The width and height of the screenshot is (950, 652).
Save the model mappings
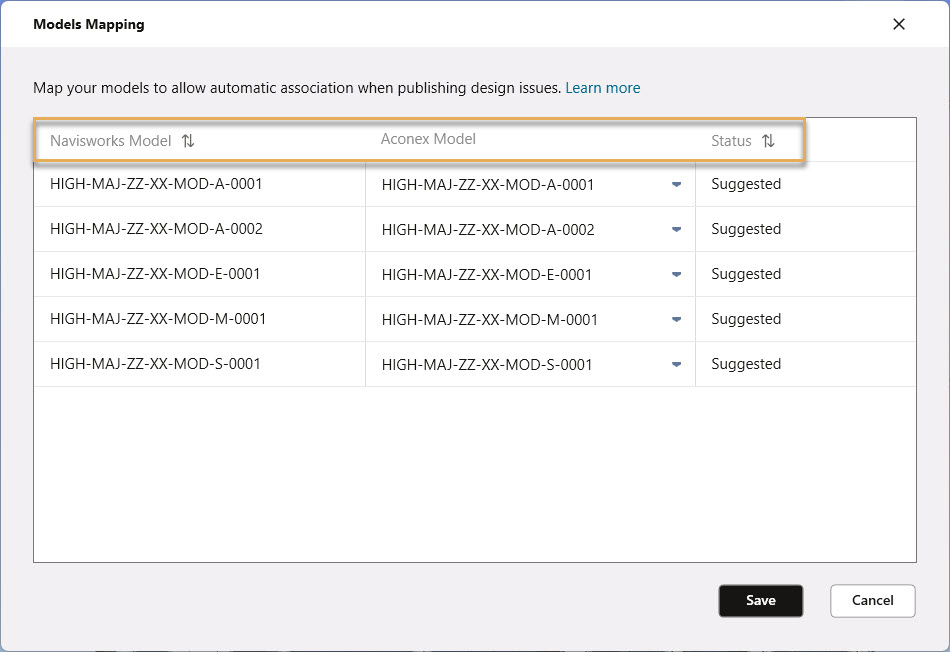point(760,600)
